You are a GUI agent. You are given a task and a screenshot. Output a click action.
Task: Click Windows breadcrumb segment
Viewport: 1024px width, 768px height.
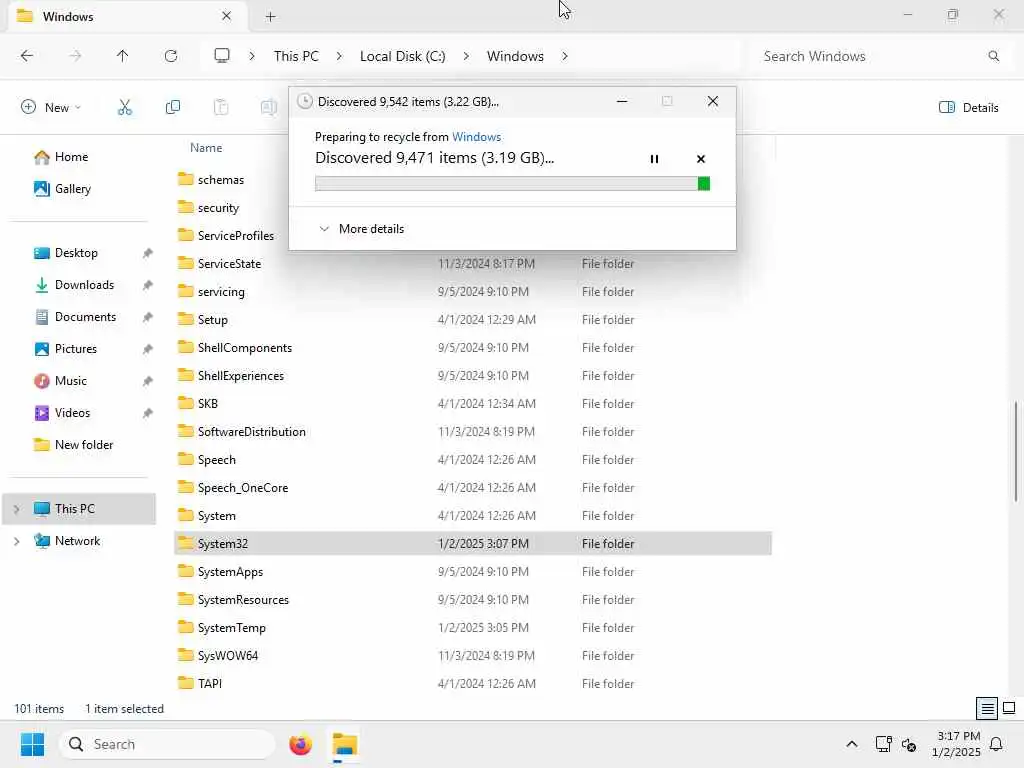pyautogui.click(x=515, y=56)
